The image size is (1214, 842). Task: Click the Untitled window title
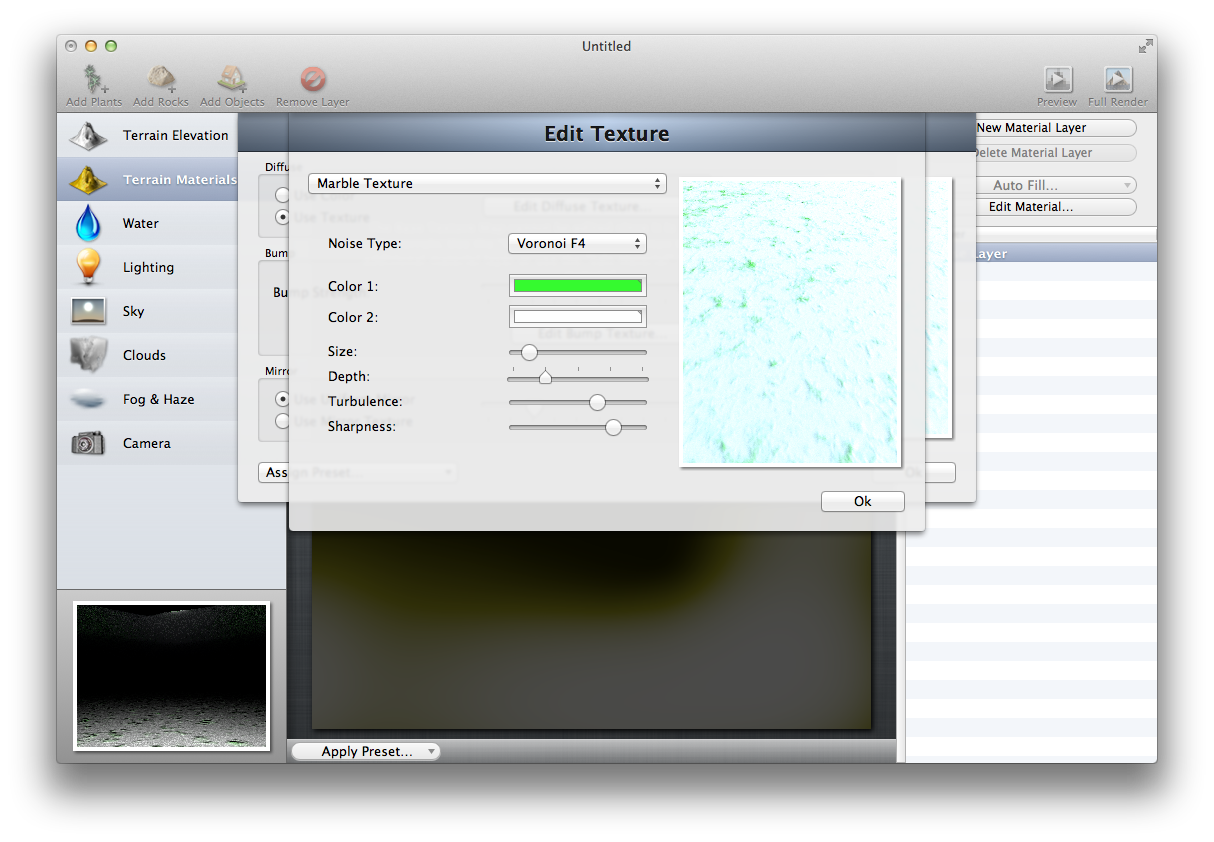(x=606, y=46)
